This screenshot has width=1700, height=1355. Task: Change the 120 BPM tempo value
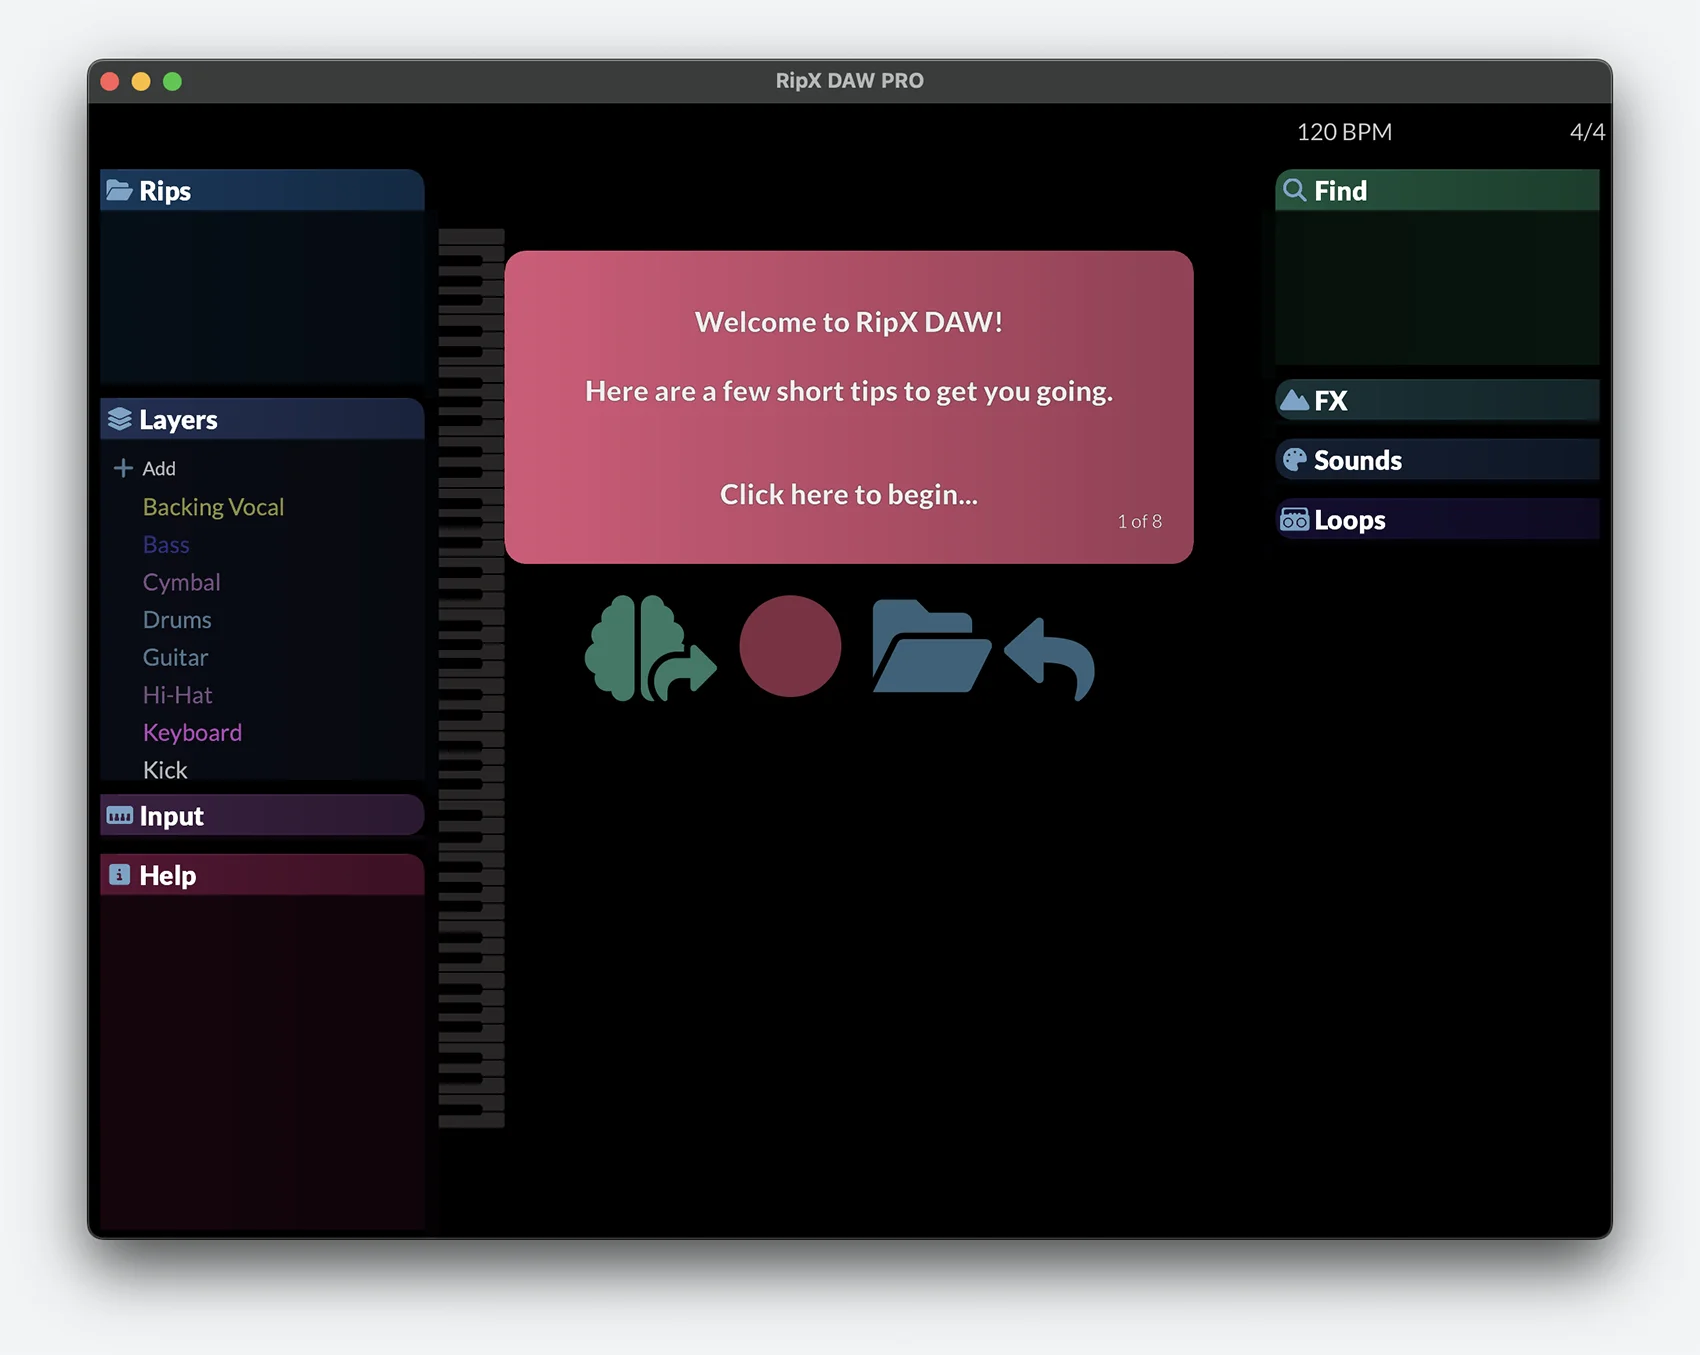tap(1343, 132)
